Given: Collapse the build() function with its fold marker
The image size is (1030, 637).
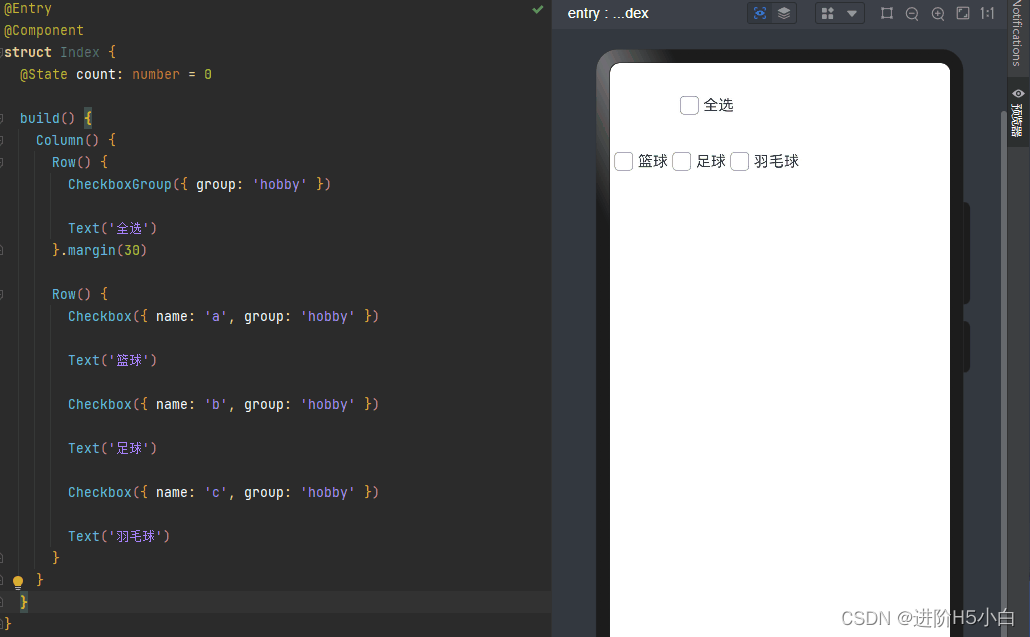Looking at the screenshot, I should 3,117.
